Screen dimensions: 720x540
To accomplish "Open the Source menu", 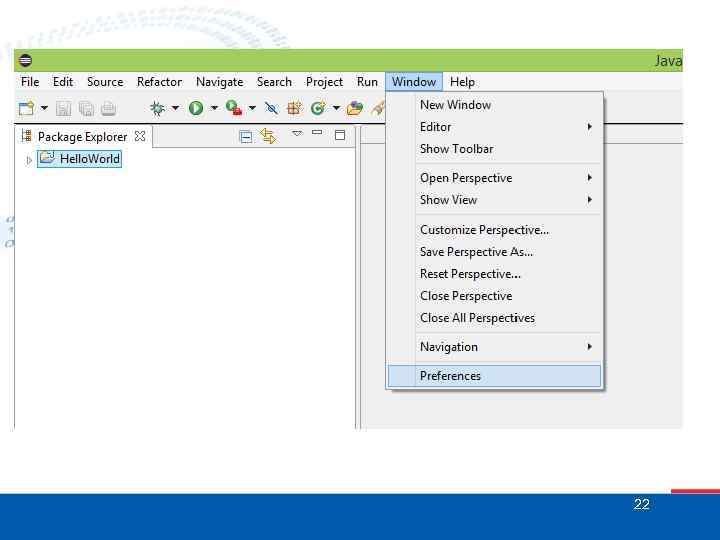I will [105, 82].
